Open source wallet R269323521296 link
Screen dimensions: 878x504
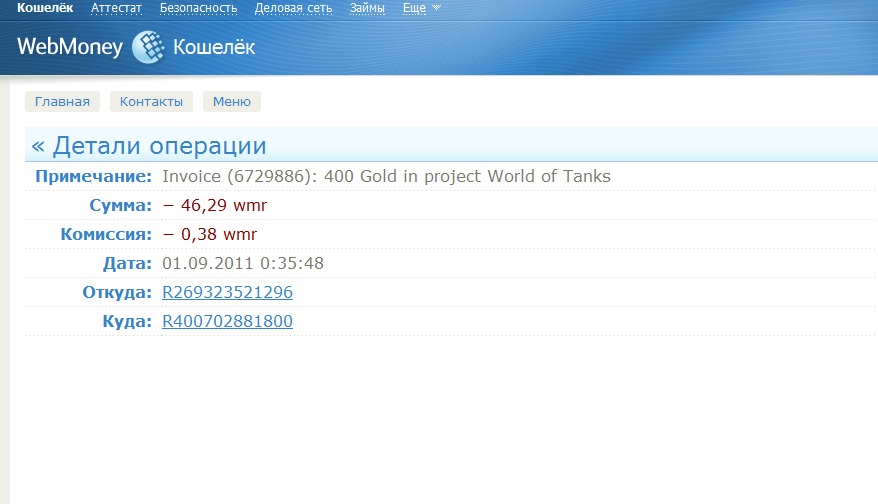227,292
